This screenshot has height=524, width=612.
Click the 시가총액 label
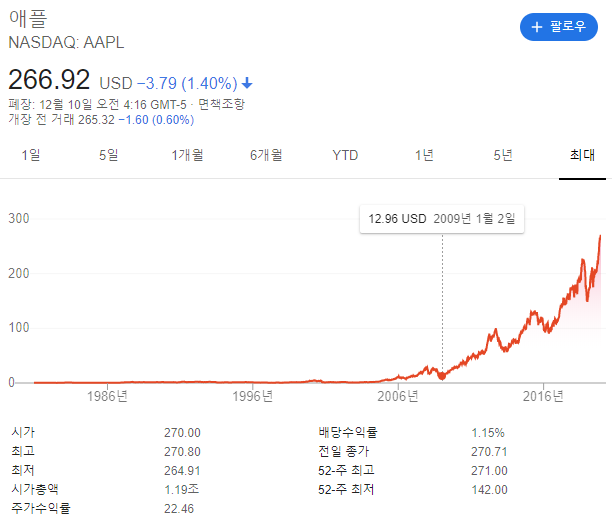(35, 489)
